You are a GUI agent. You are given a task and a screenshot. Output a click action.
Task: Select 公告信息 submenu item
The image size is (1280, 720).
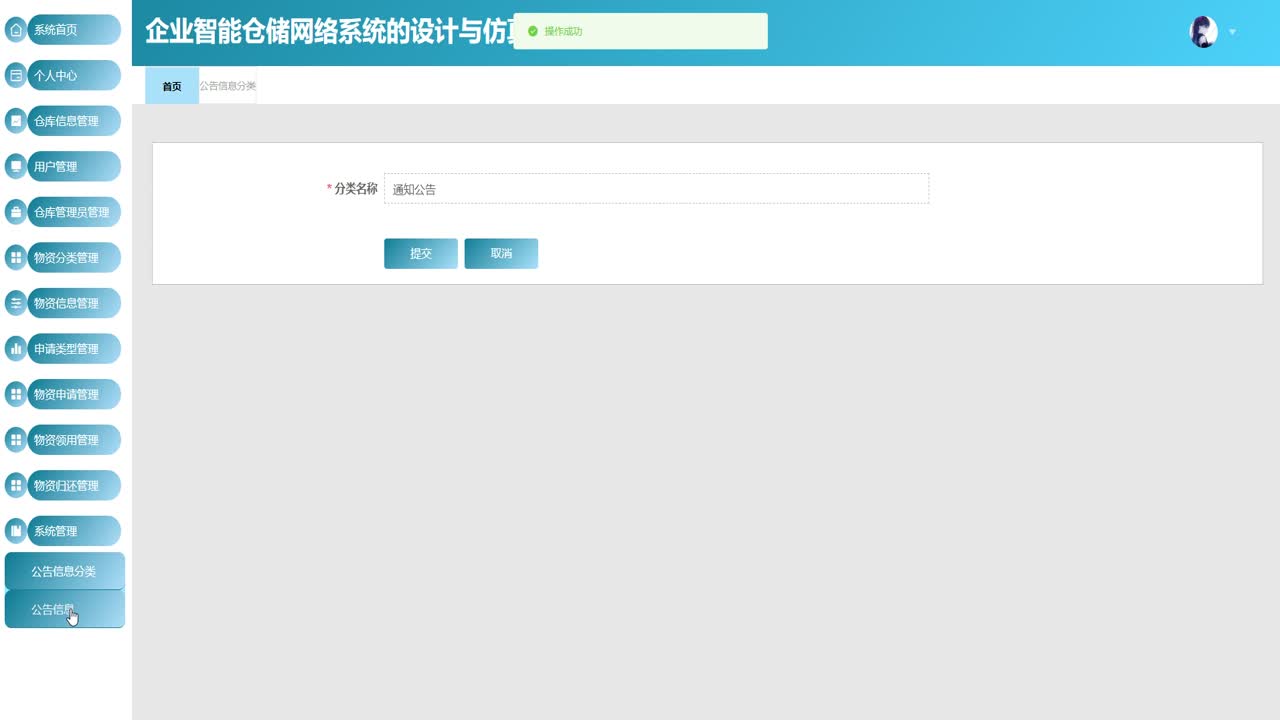tap(65, 609)
